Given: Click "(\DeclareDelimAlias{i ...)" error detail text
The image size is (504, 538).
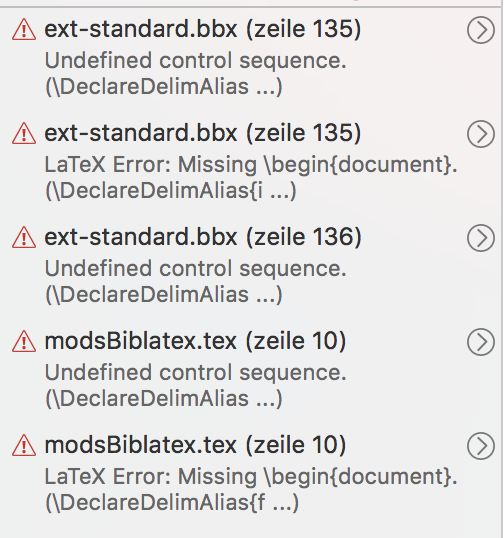Looking at the screenshot, I should tap(171, 190).
